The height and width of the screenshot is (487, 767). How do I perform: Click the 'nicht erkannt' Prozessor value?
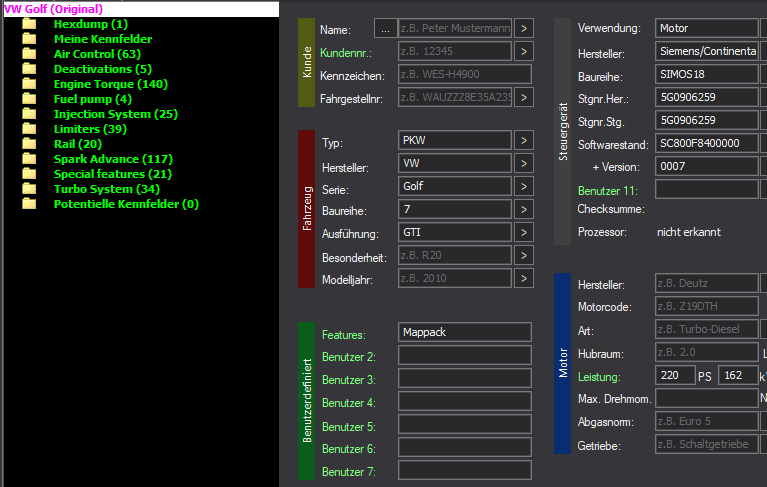click(x=689, y=232)
